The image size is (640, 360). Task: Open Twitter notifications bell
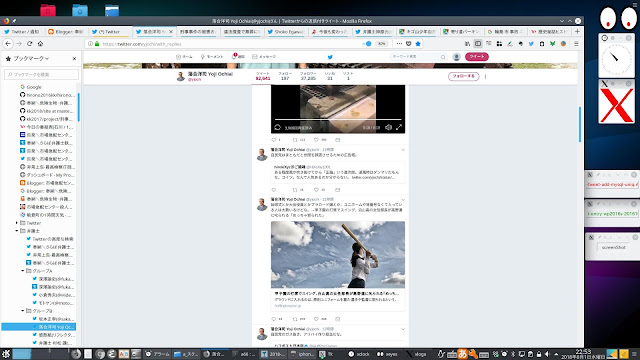point(238,57)
